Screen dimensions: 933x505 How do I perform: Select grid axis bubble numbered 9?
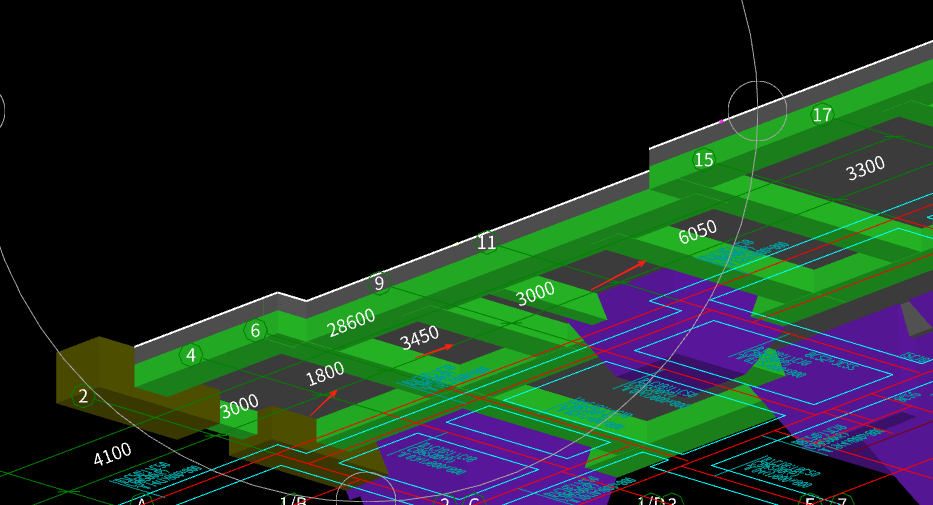378,283
